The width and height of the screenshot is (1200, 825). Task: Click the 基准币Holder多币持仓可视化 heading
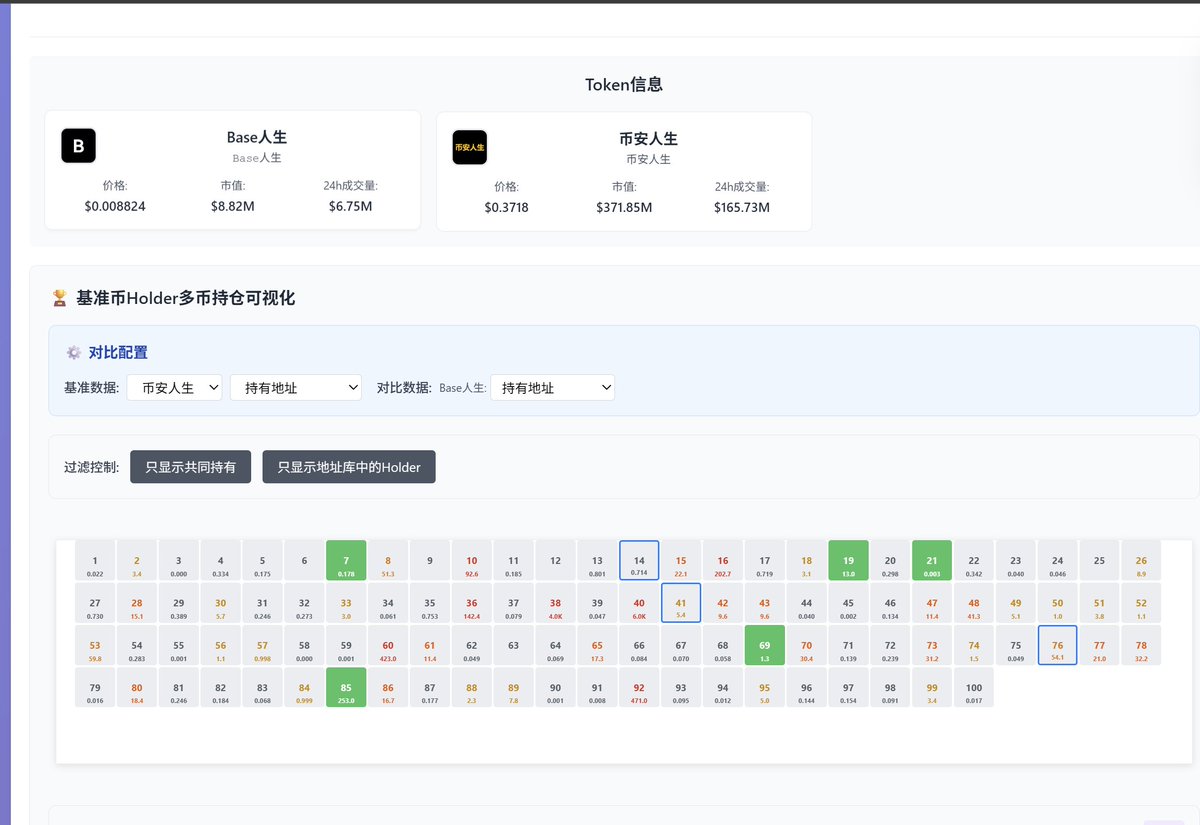tap(185, 298)
